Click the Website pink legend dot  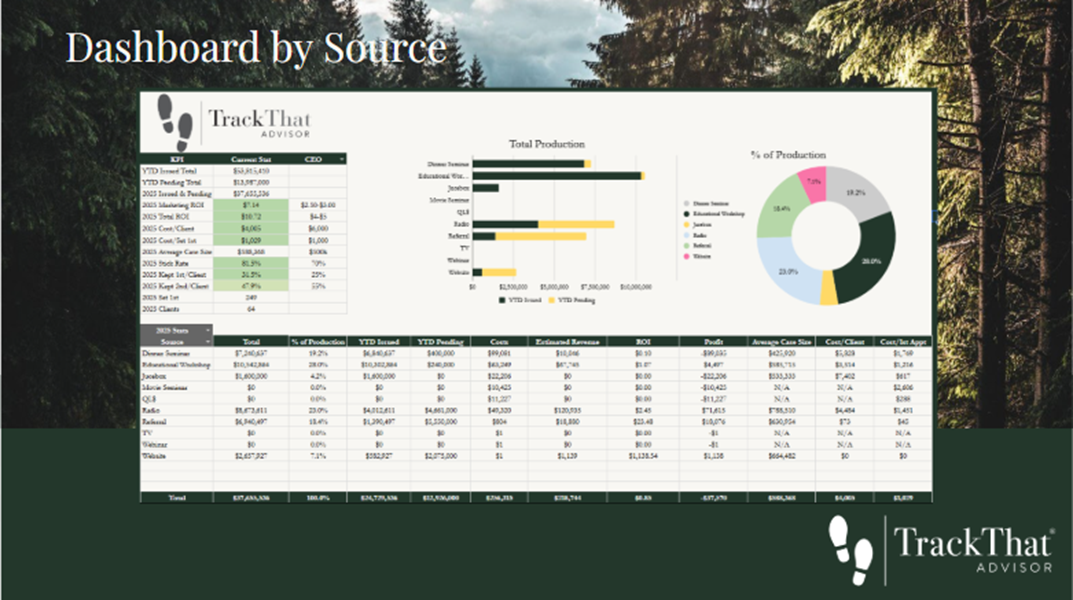684,257
